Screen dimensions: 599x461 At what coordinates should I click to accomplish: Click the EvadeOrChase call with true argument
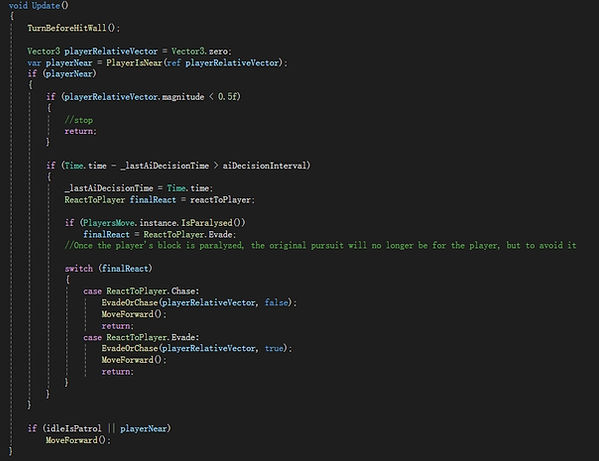196,348
